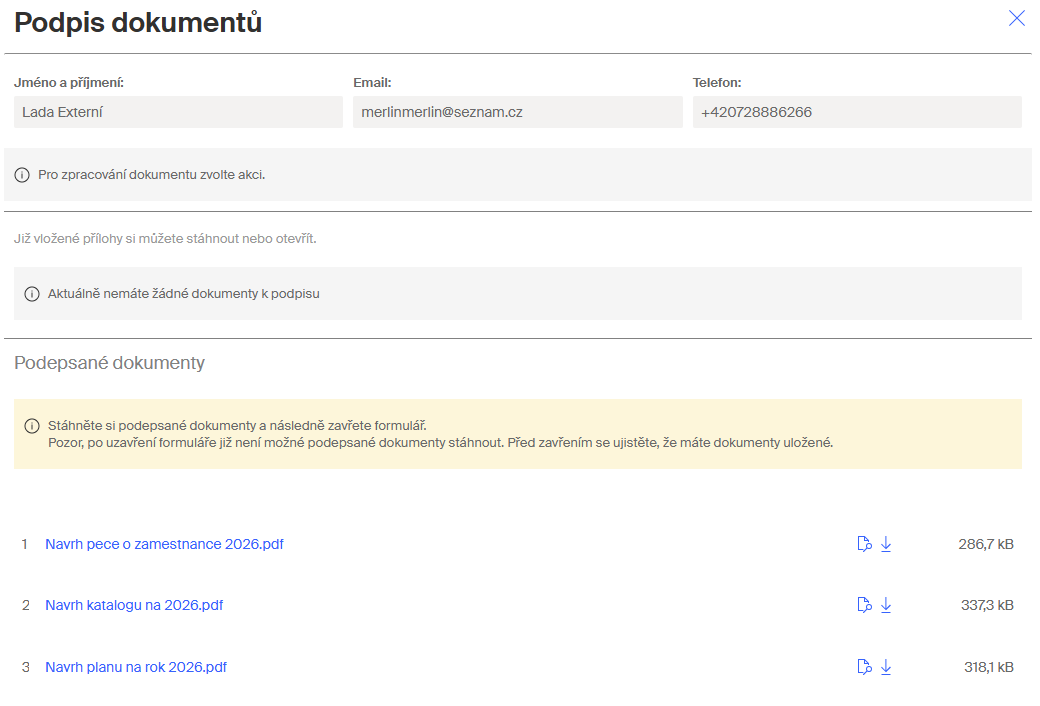Click info icon beside Aktuálně nemáte žádné dokumenty

(32, 294)
